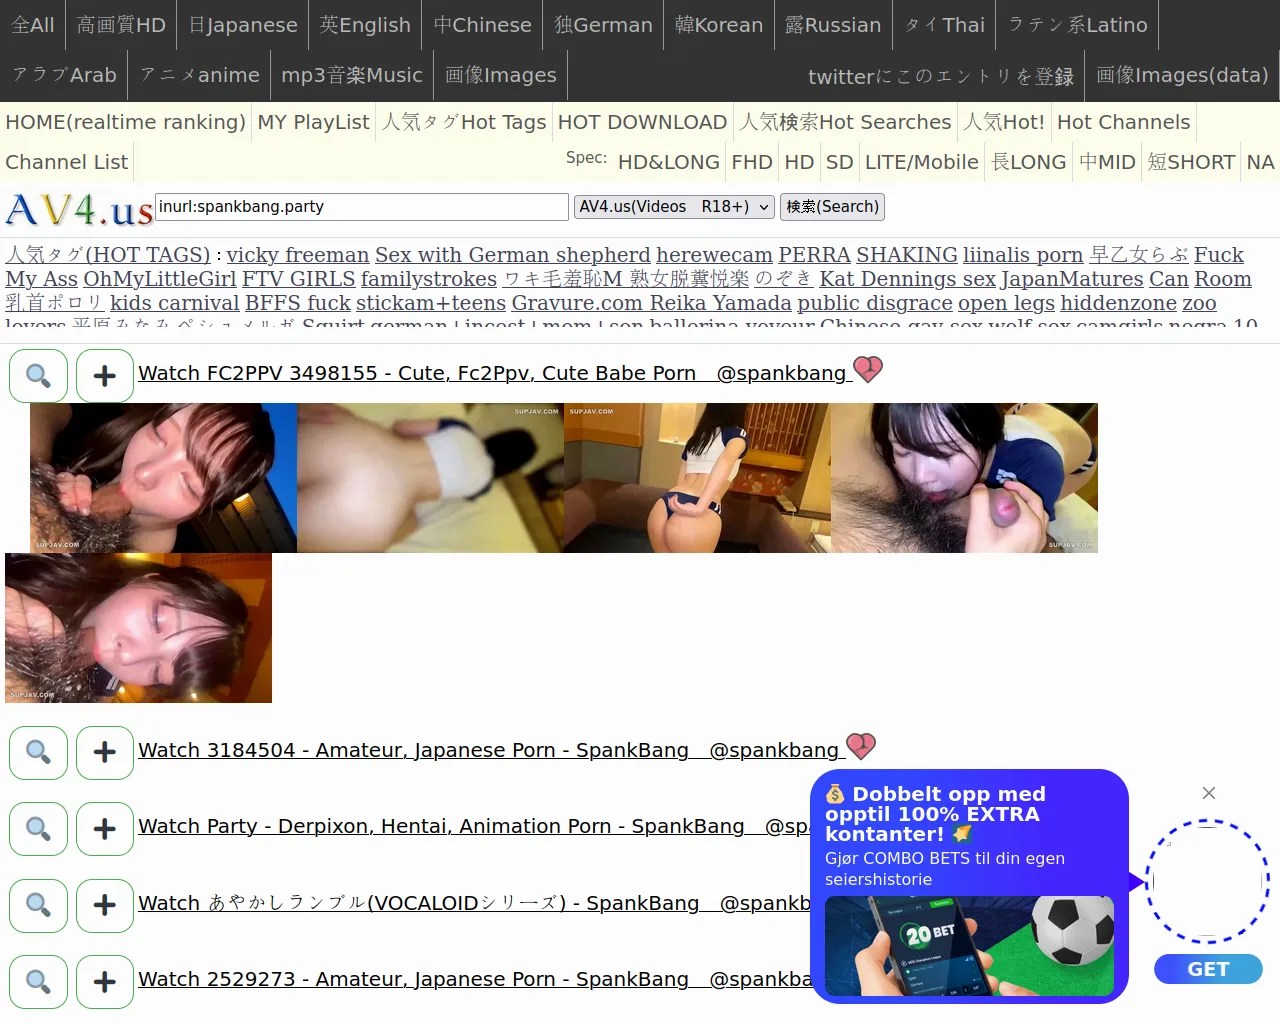Click the football betting ad image

coord(969,946)
